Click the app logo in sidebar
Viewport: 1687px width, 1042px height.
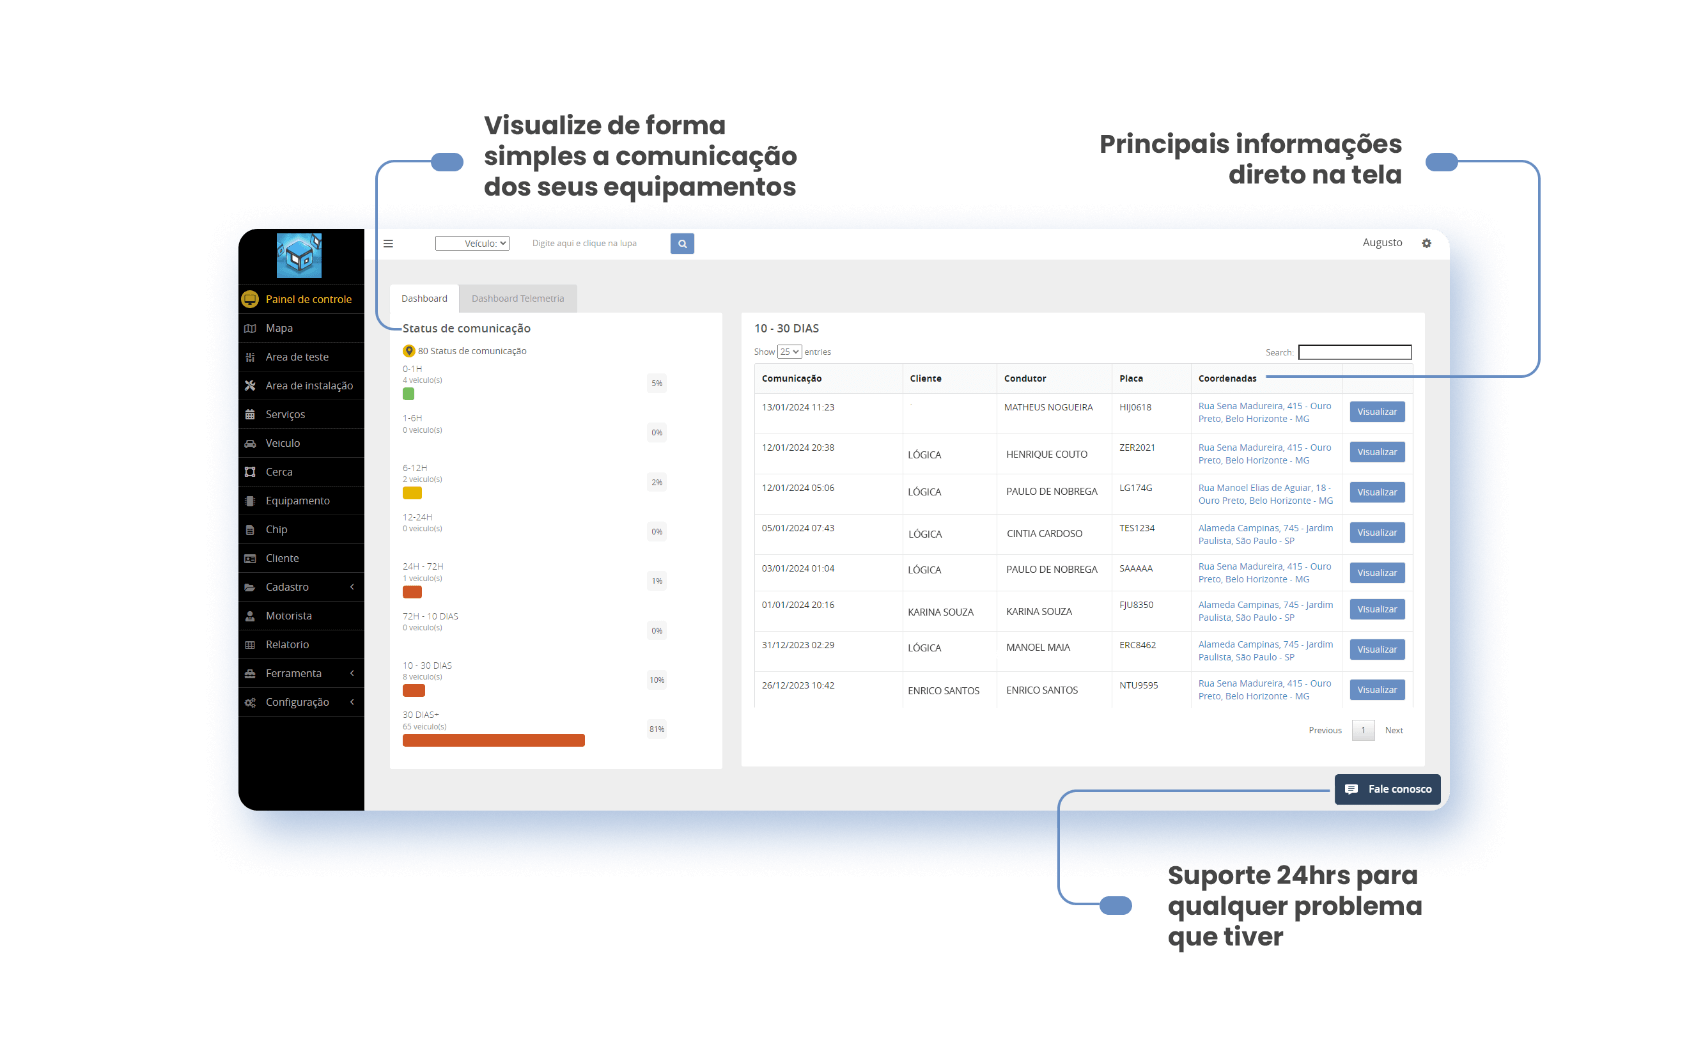click(299, 255)
